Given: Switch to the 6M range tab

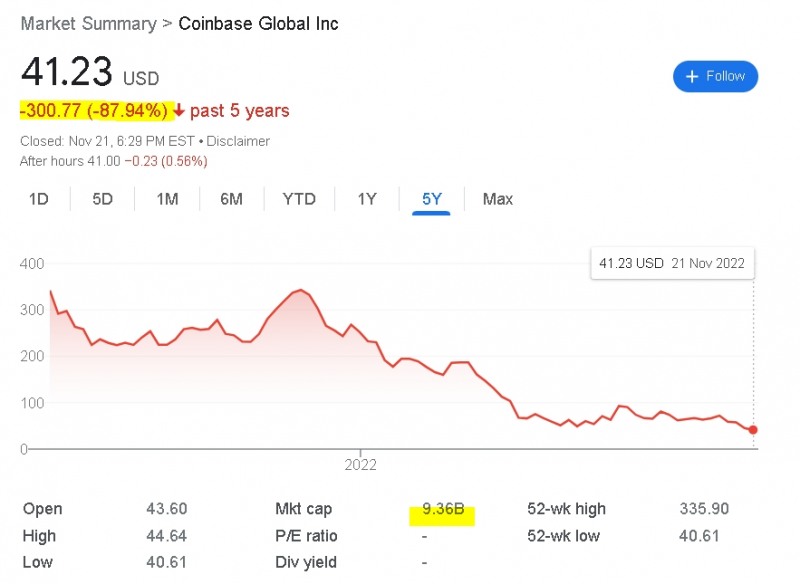Looking at the screenshot, I should (231, 199).
